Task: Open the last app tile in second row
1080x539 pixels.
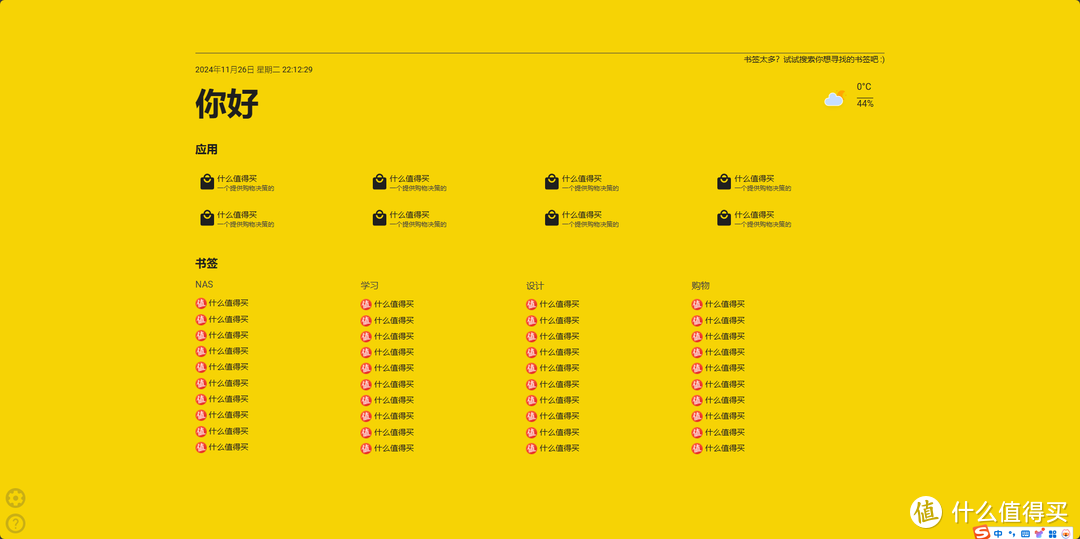Action: click(754, 218)
